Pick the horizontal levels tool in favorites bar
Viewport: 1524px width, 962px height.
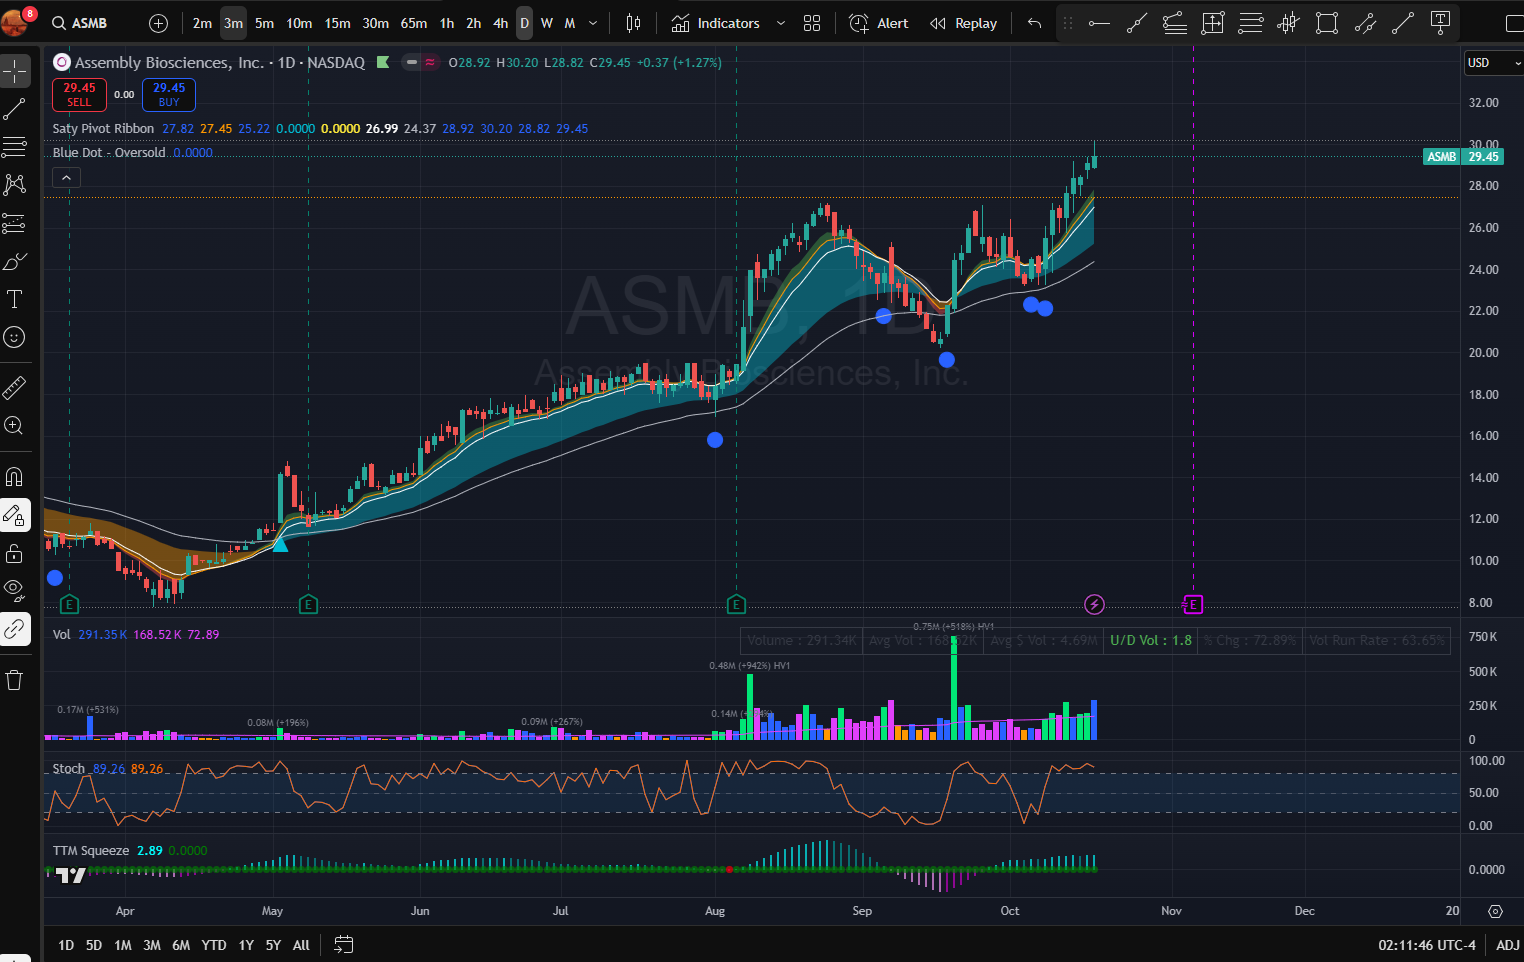(x=1251, y=23)
